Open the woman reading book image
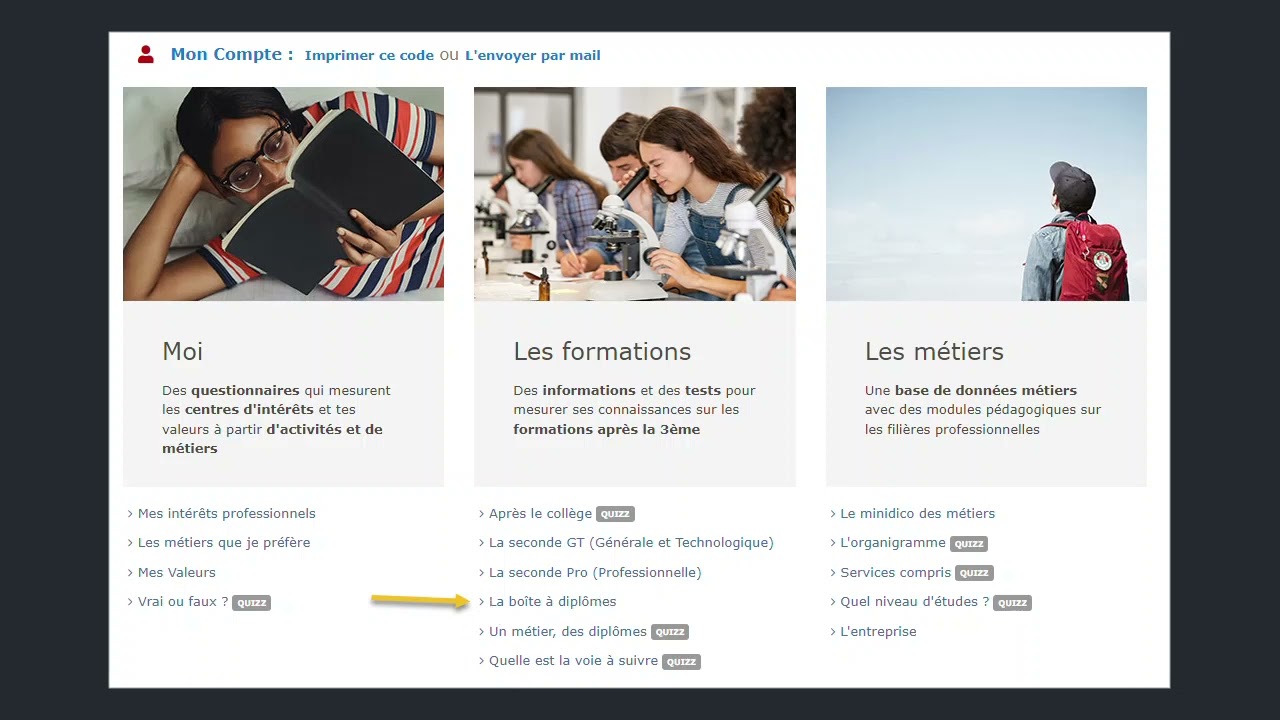The width and height of the screenshot is (1280, 720). tap(283, 194)
